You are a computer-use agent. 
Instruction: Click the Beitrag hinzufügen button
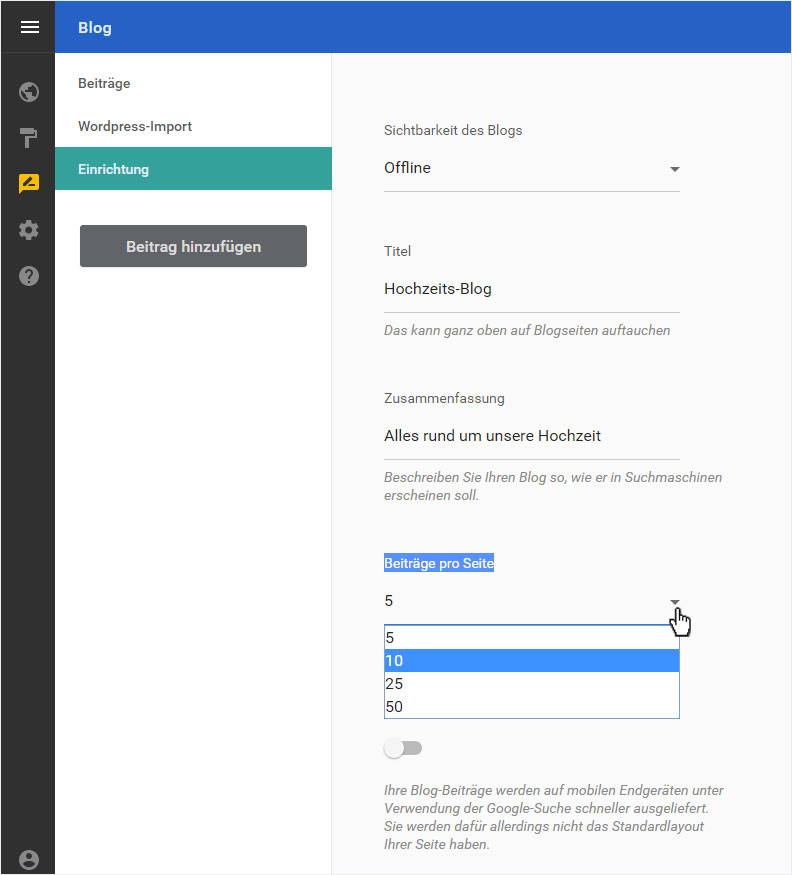pyautogui.click(x=193, y=246)
